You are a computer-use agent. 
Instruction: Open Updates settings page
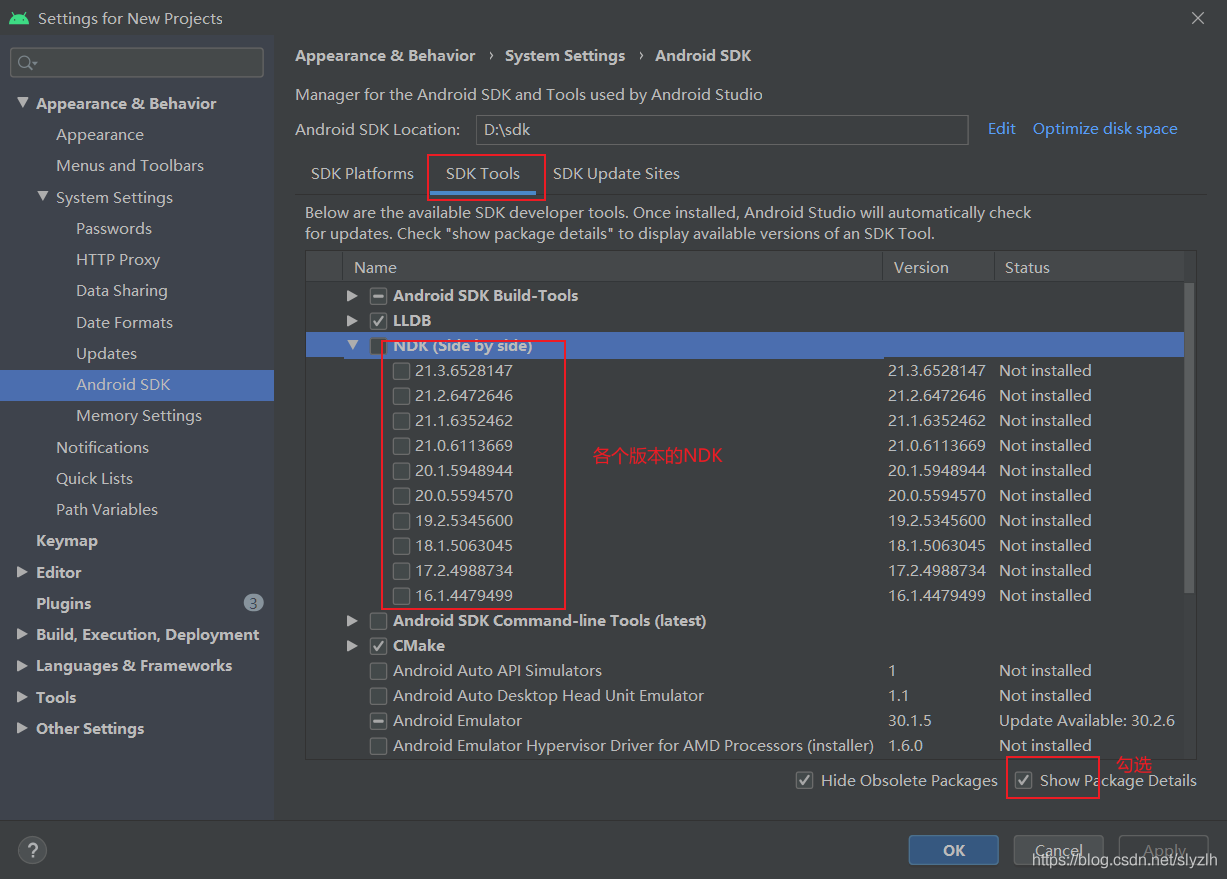106,354
